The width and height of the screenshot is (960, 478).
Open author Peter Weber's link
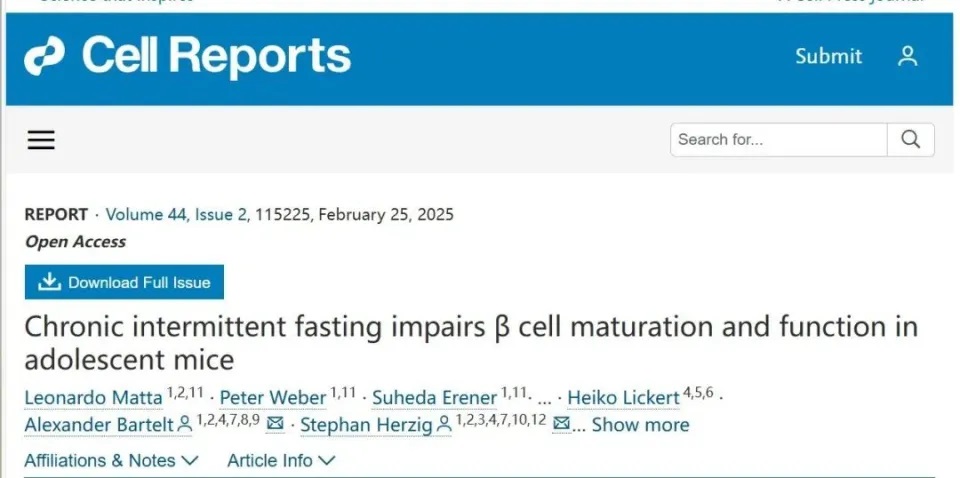click(x=272, y=398)
